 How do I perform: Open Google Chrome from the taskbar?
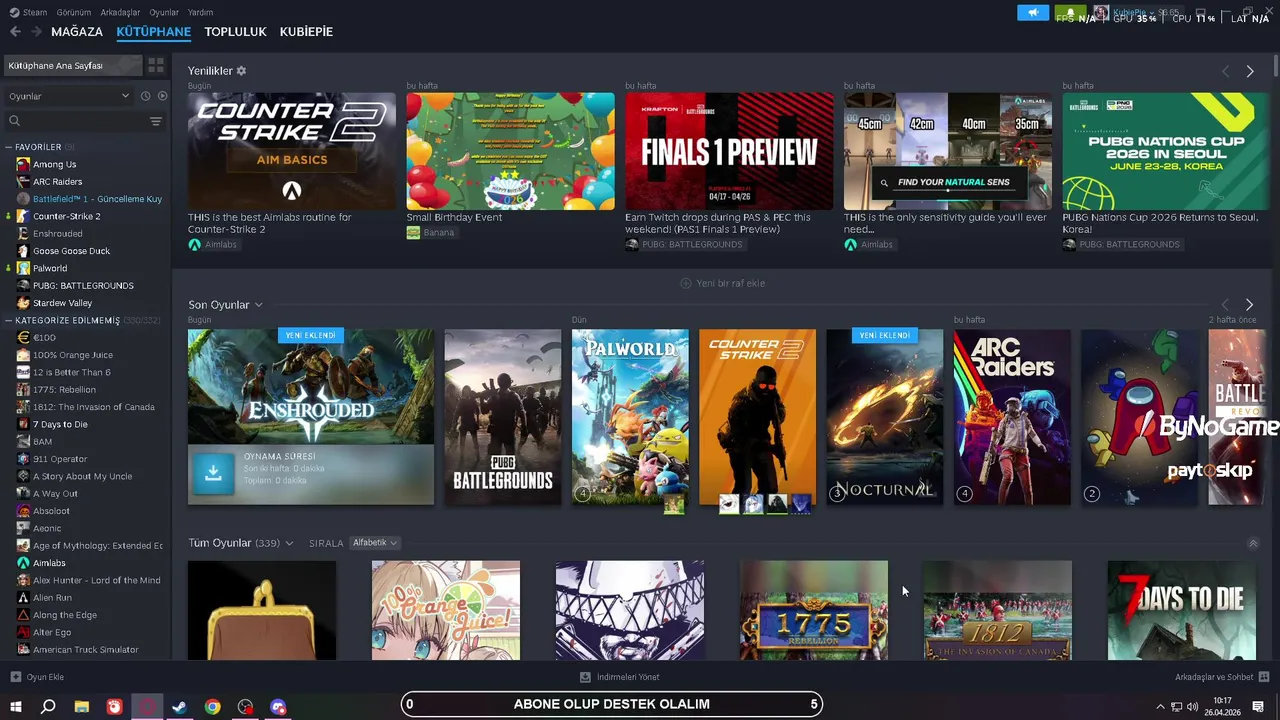213,706
